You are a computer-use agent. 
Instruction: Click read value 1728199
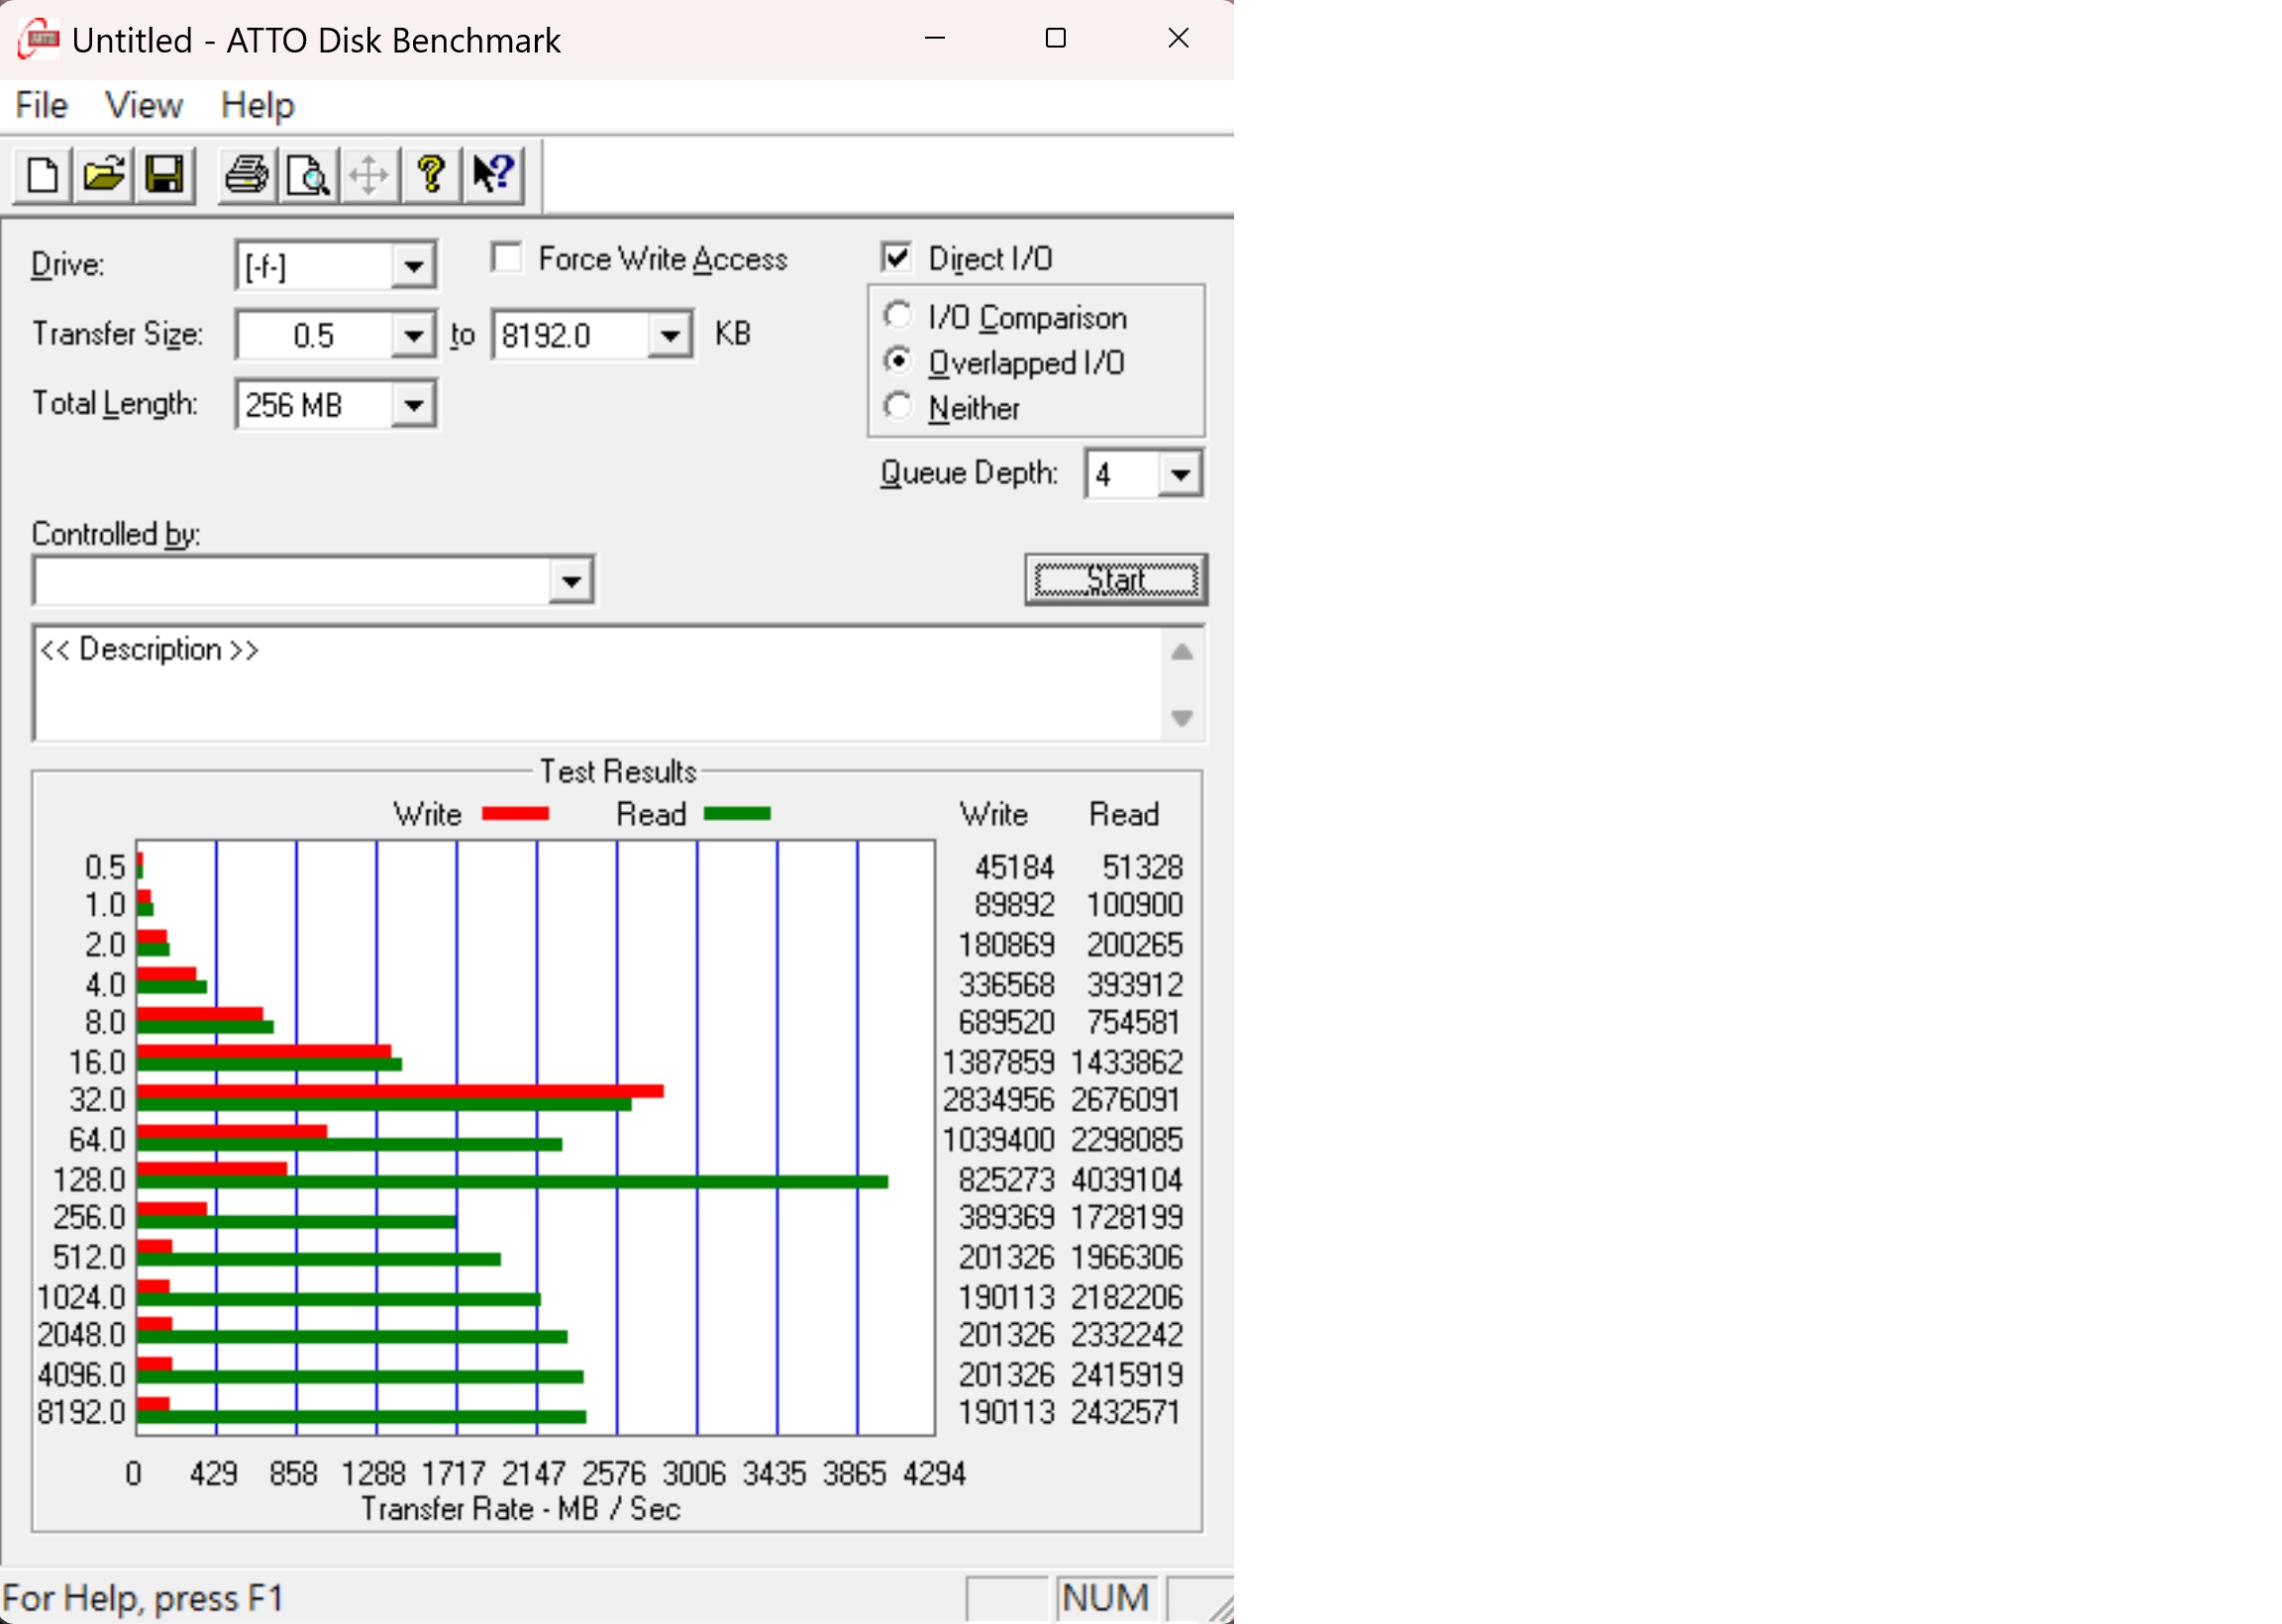click(1126, 1218)
